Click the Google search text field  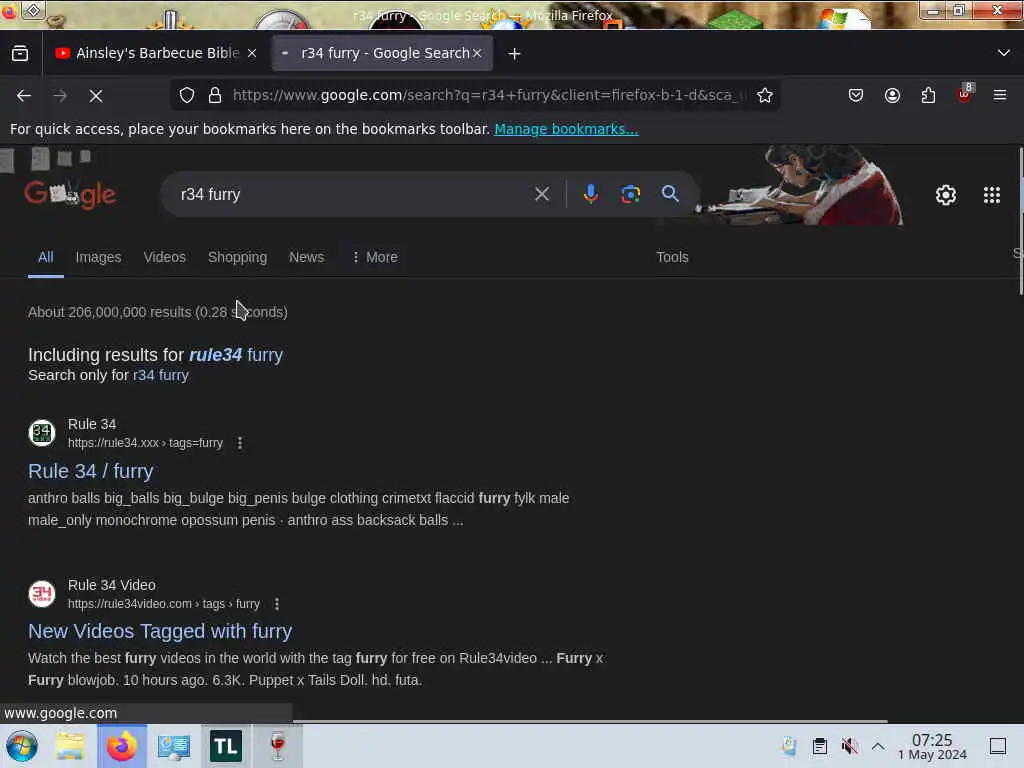(x=353, y=194)
